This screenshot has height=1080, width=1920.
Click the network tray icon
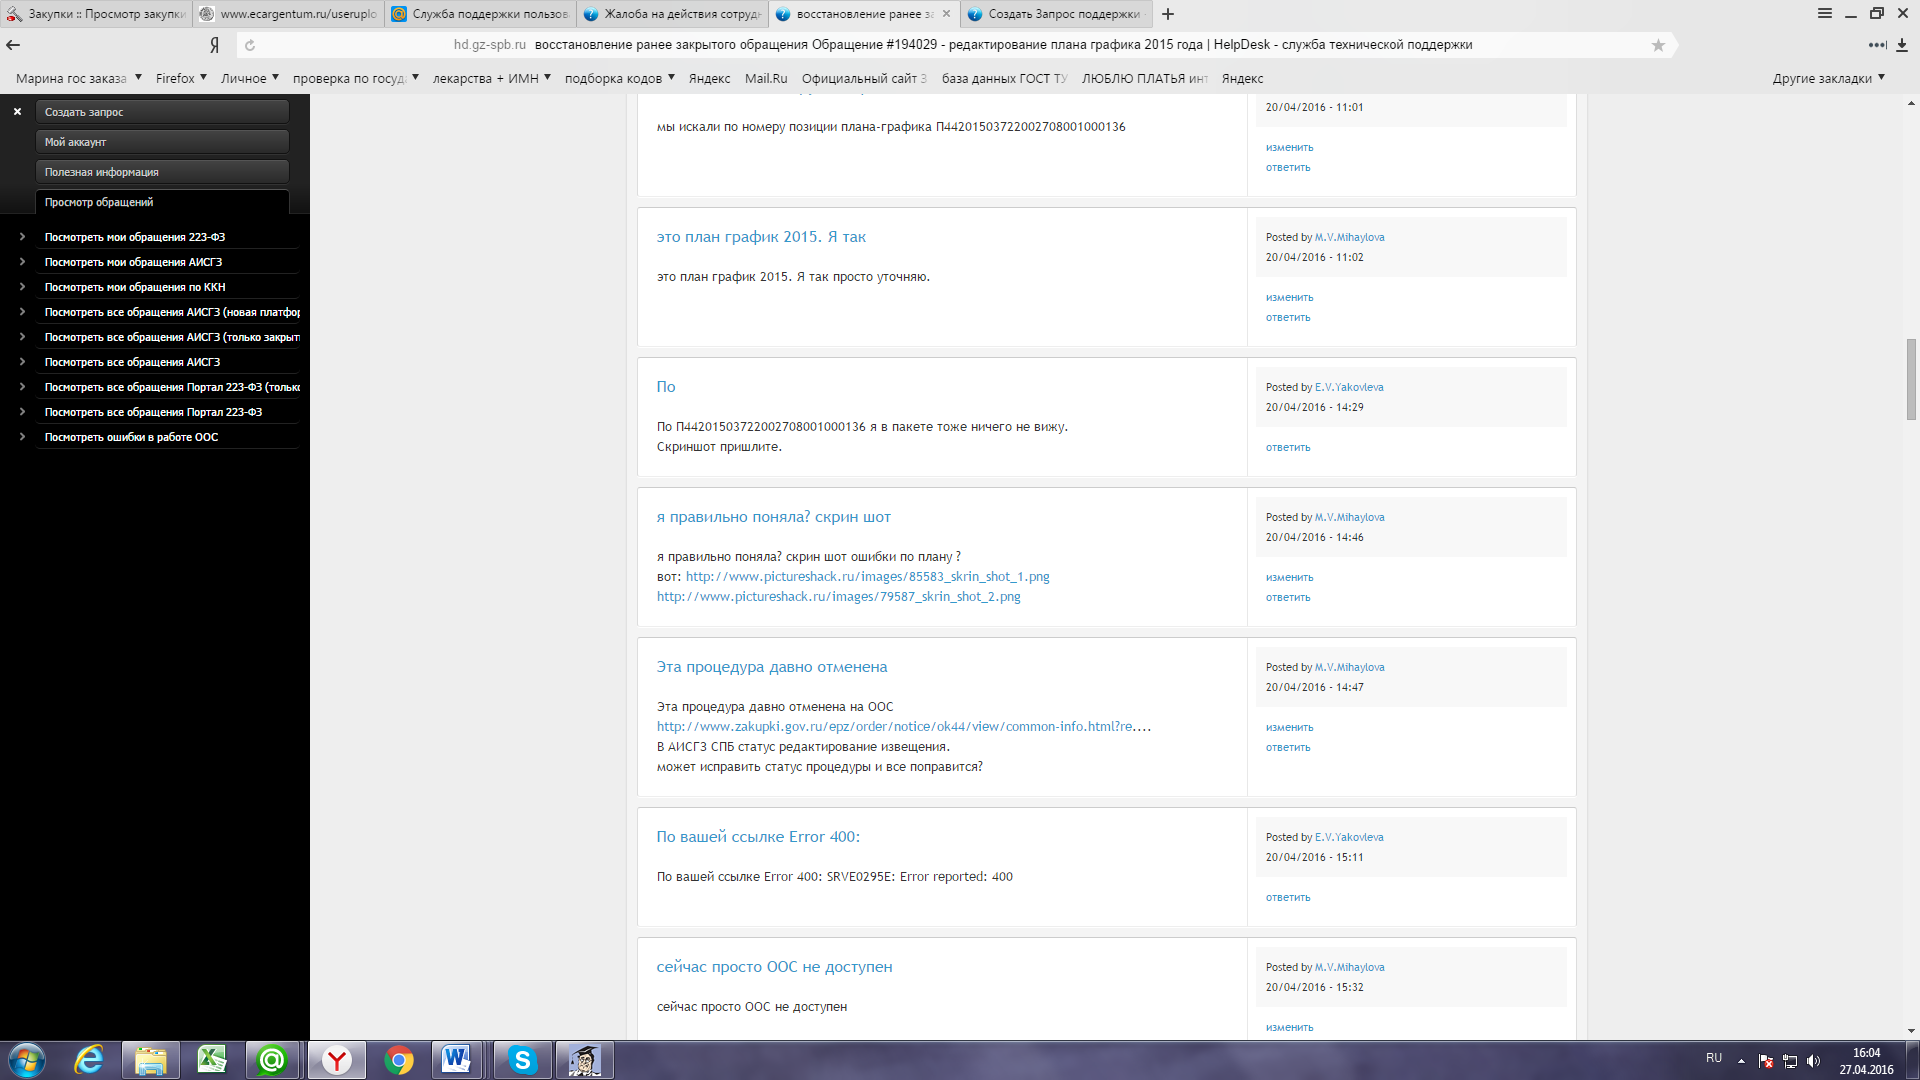click(1790, 1061)
